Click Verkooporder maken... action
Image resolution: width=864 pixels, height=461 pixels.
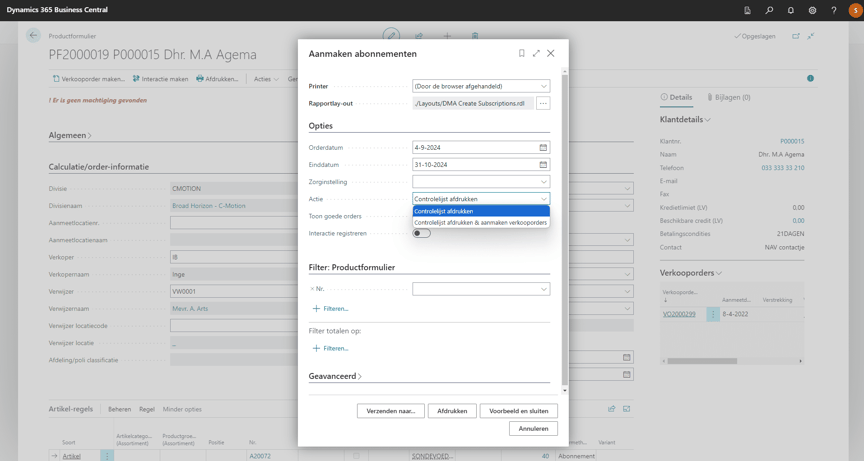coord(89,79)
